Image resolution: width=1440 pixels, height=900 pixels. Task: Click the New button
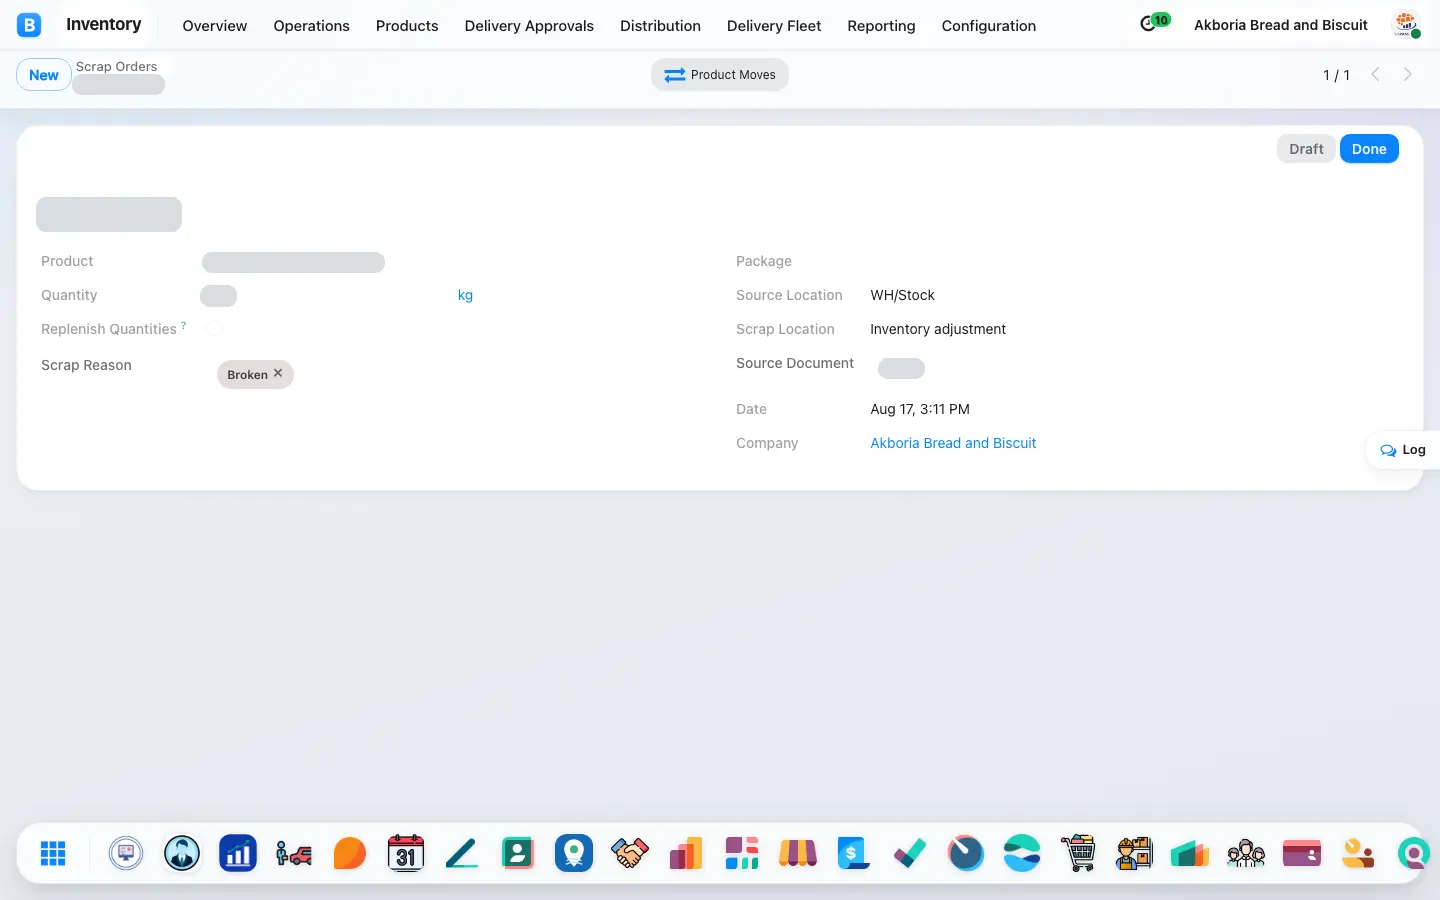[44, 75]
